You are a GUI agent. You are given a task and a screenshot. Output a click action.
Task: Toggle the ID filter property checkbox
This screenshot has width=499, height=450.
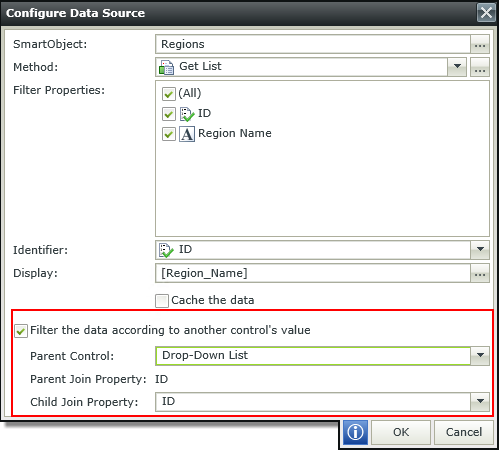pyautogui.click(x=169, y=114)
